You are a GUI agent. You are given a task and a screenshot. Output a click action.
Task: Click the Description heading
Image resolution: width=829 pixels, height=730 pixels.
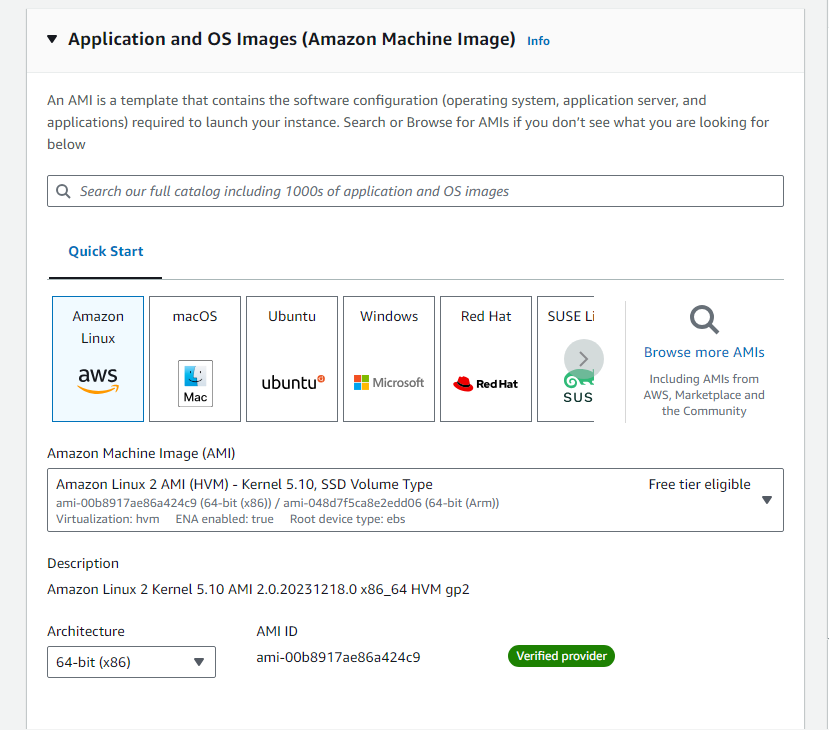(x=83, y=563)
